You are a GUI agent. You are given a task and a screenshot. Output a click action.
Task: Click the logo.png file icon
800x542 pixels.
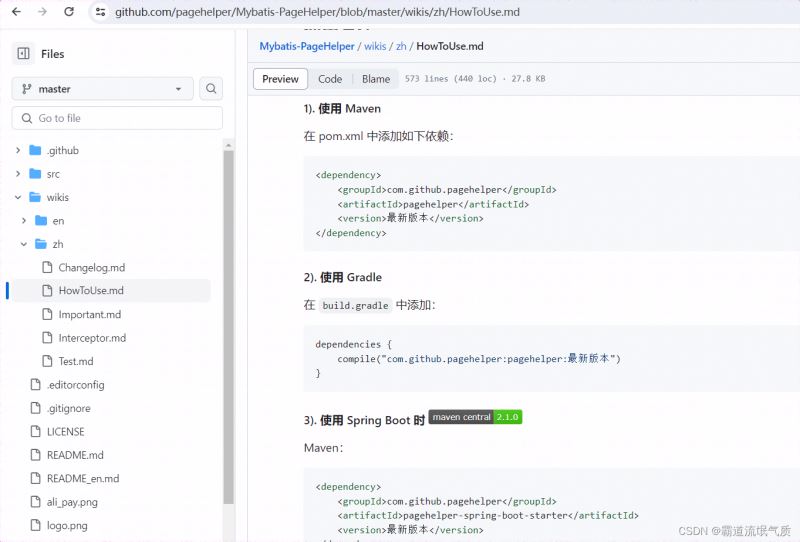(35, 525)
